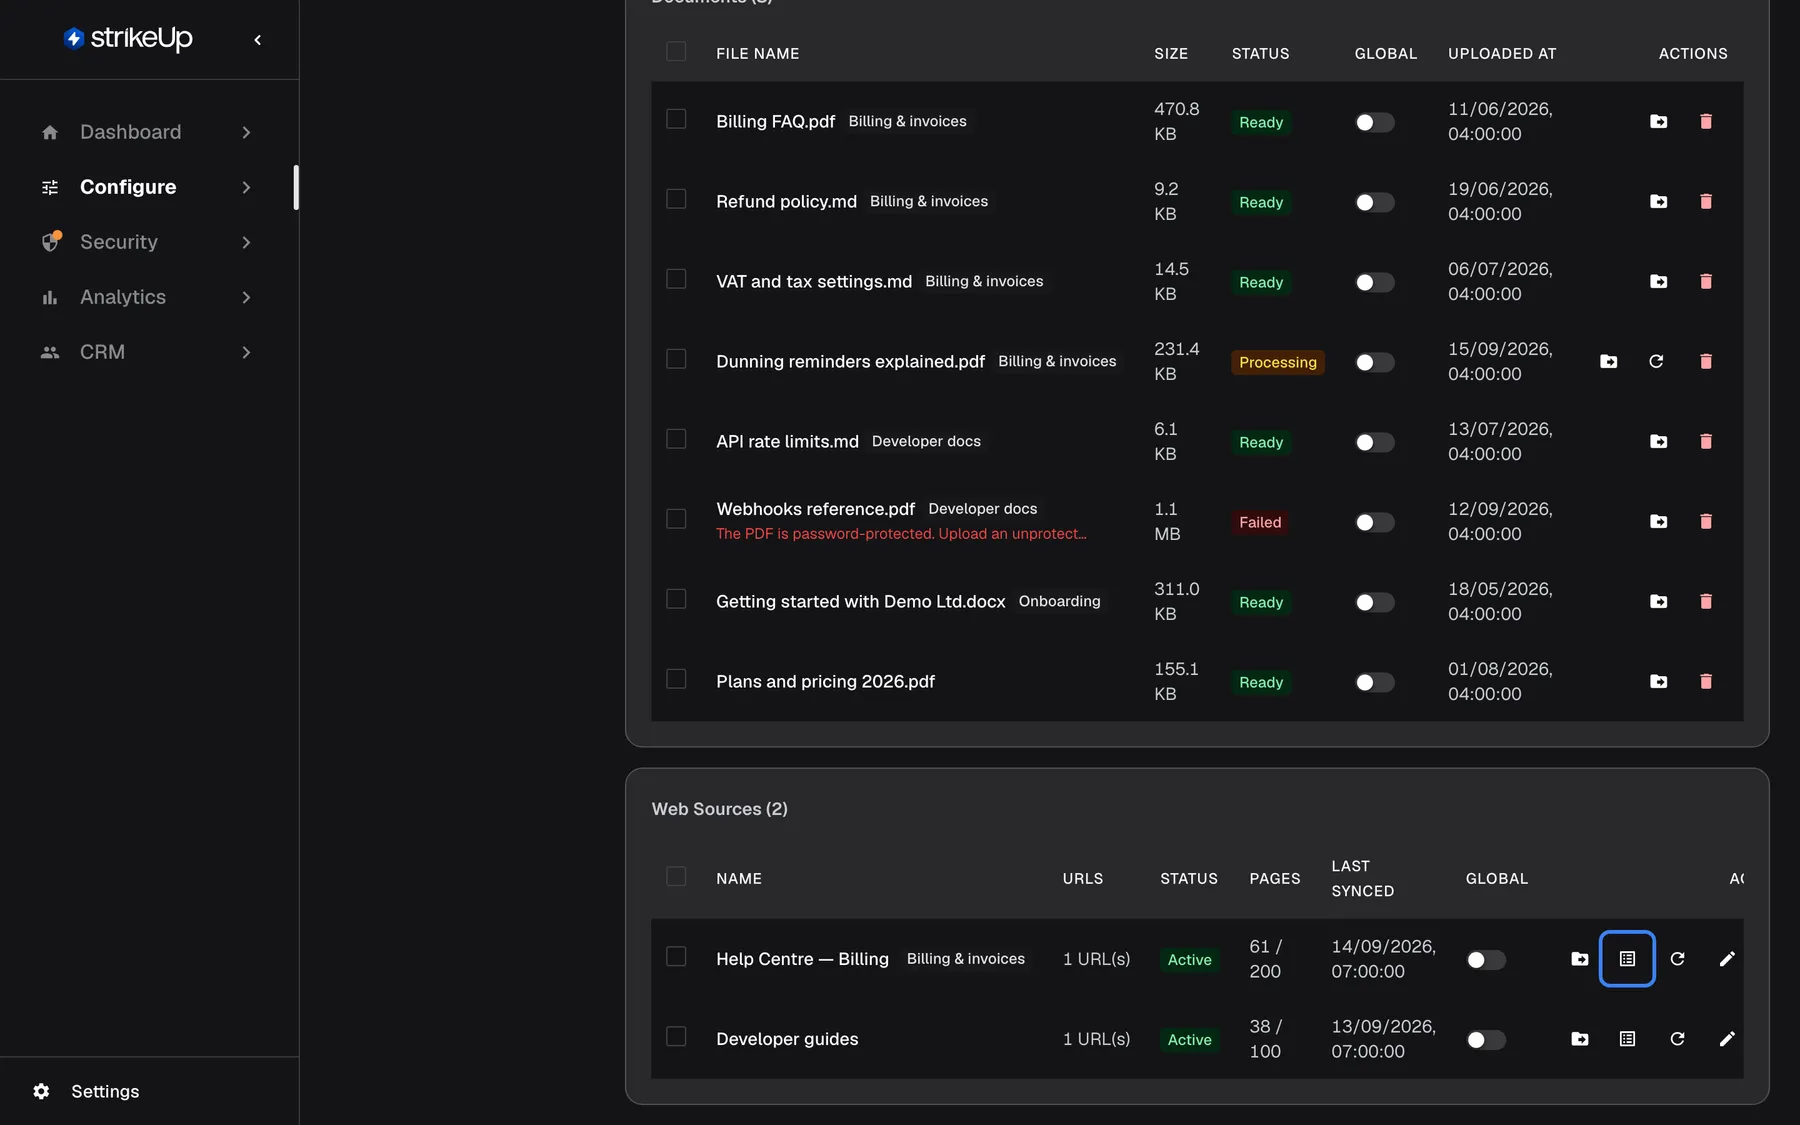Move Dunning reminders explained.pdf to folder
Screen dimensions: 1800x1125
1608,361
